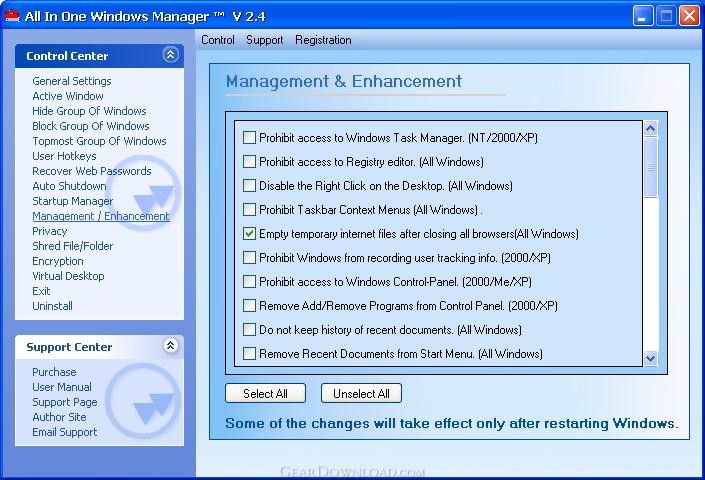
Task: Click Email Support link
Action: click(65, 432)
